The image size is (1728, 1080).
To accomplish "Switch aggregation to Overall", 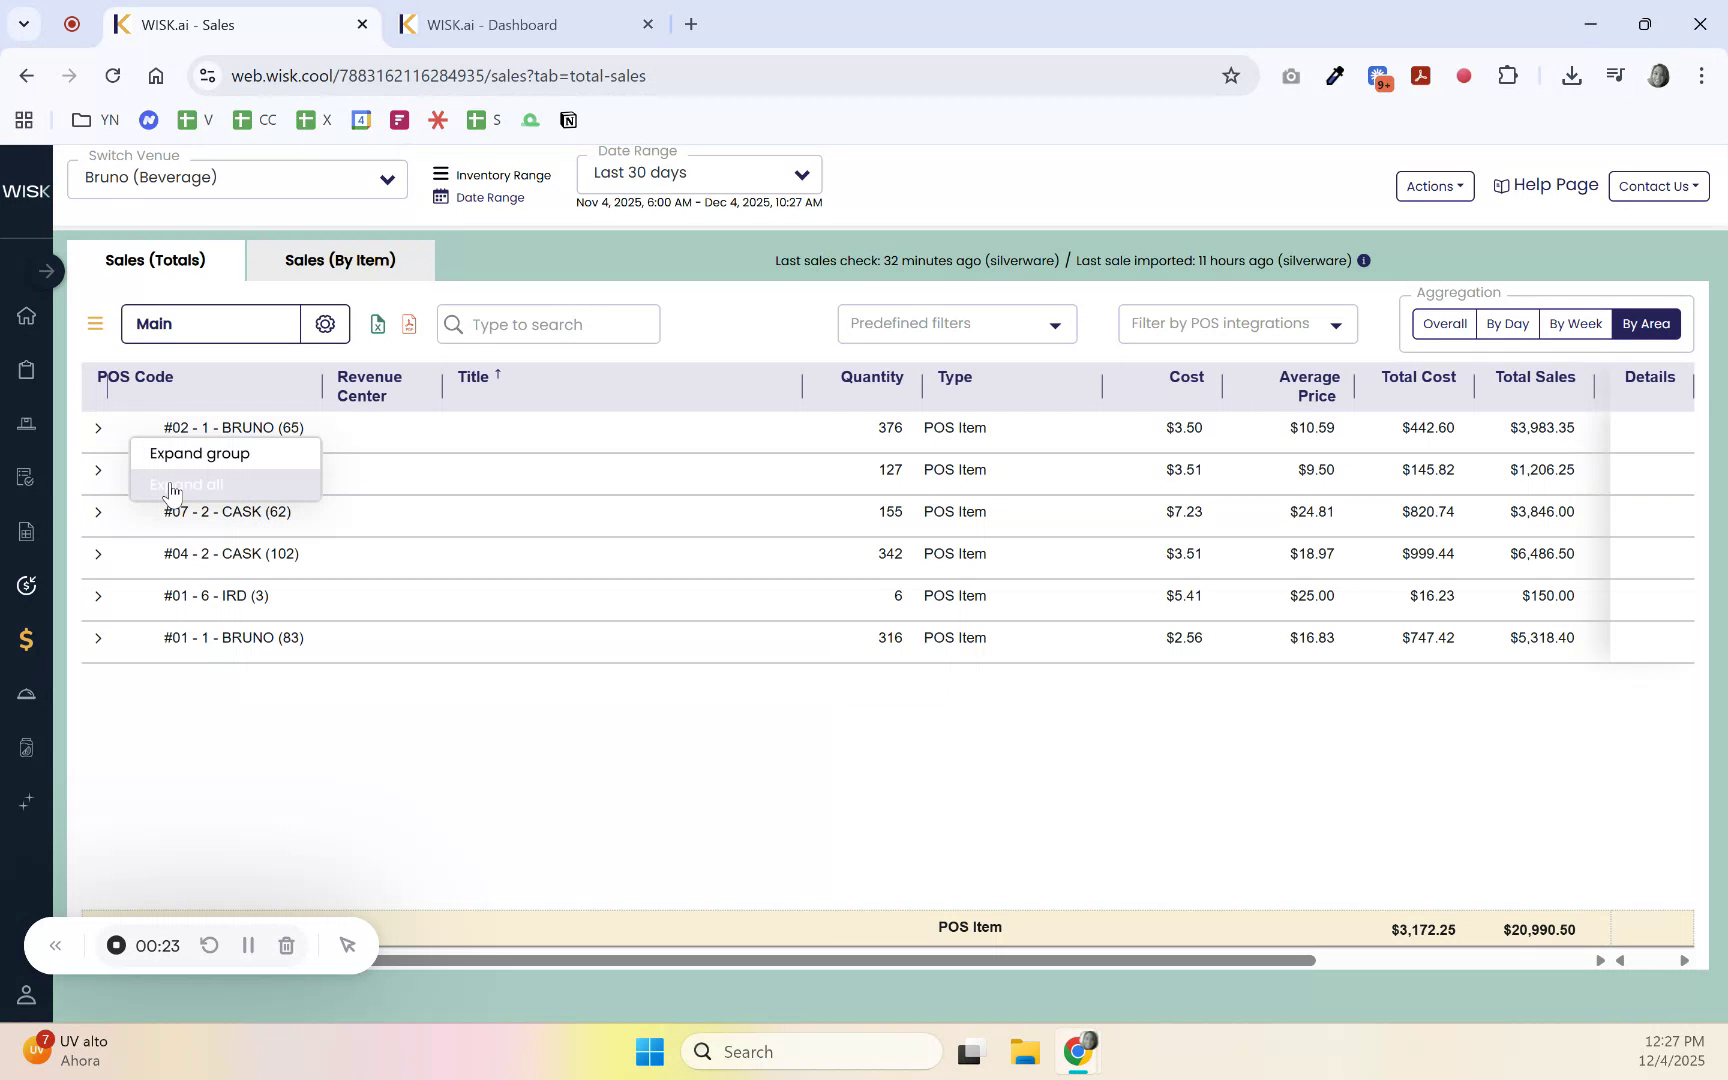I will 1444,323.
